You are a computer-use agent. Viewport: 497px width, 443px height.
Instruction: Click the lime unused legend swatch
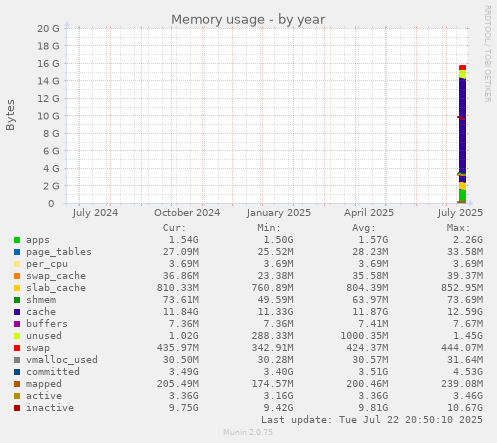point(17,336)
